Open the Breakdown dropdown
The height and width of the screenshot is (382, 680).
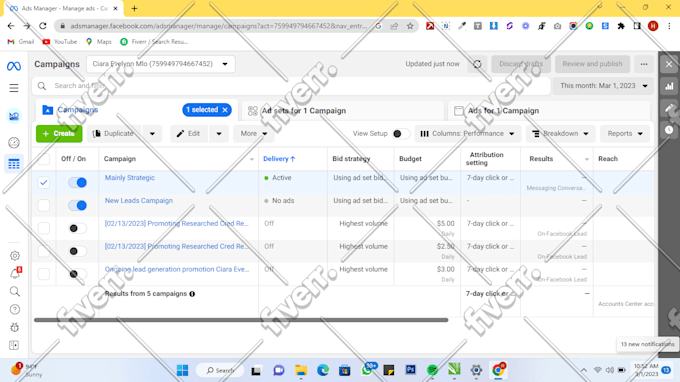pyautogui.click(x=560, y=134)
